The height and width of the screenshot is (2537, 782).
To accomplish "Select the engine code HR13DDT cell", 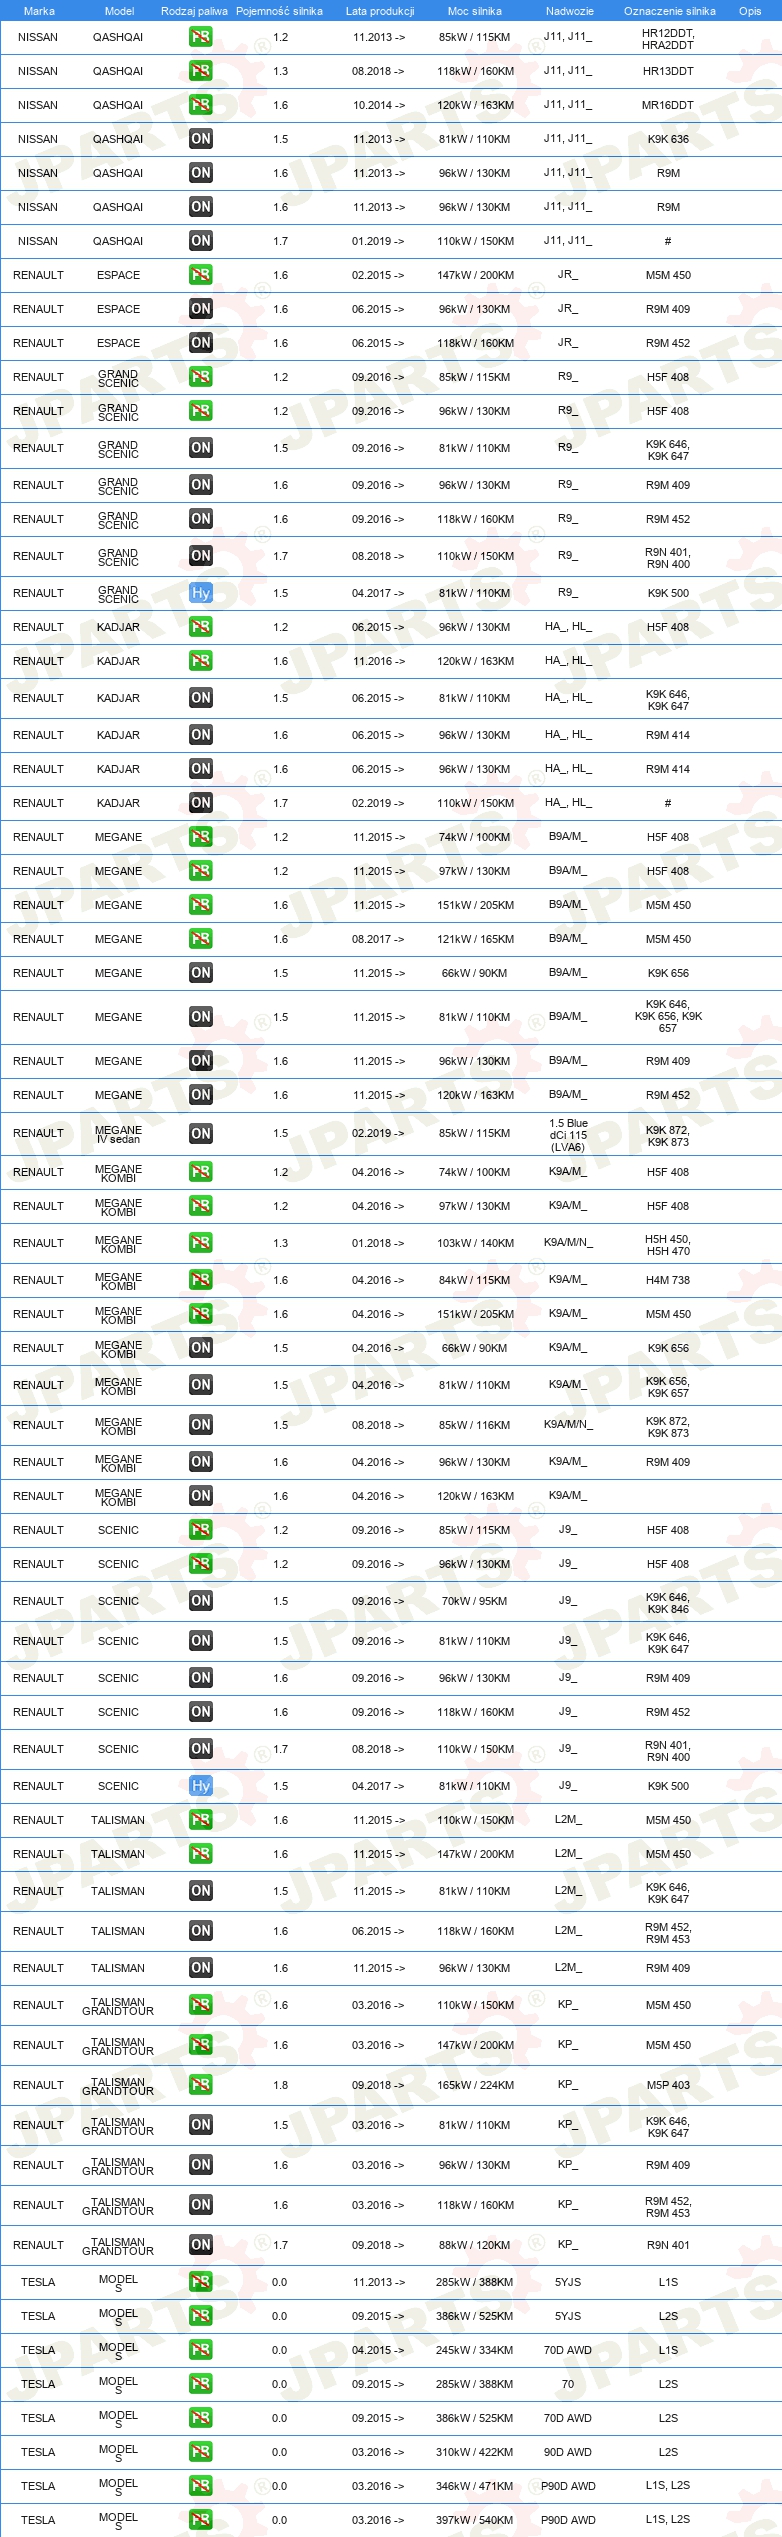I will [x=668, y=71].
